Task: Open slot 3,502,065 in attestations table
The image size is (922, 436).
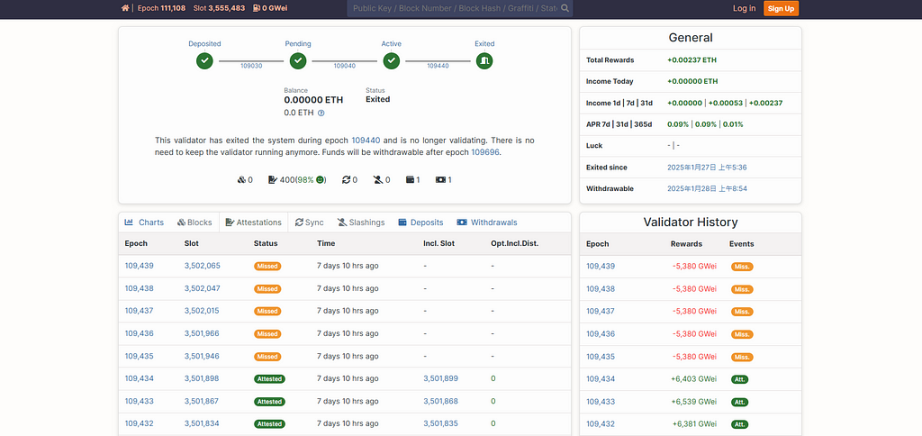Action: tap(202, 266)
